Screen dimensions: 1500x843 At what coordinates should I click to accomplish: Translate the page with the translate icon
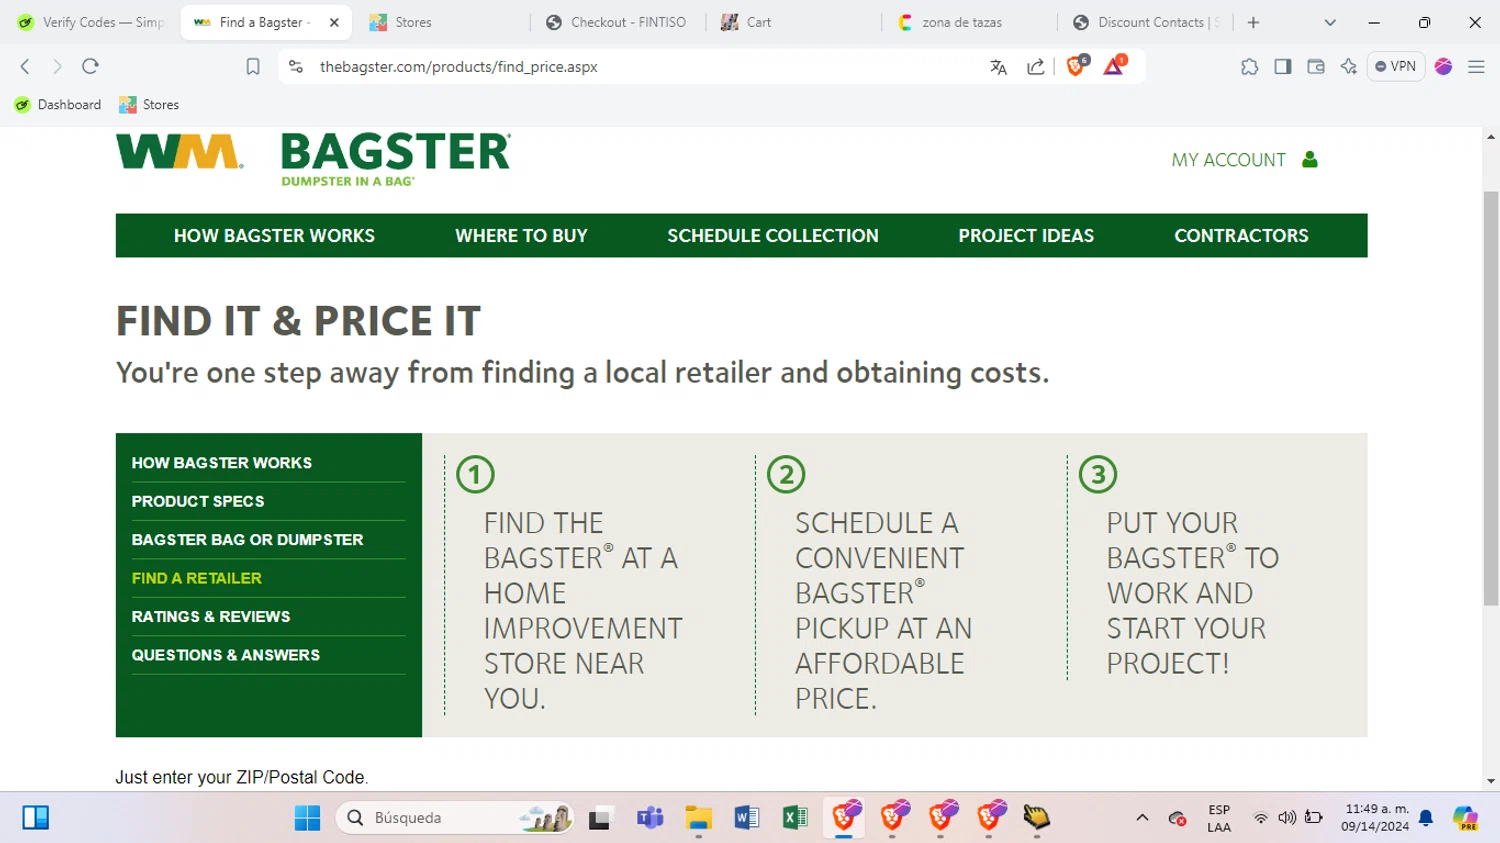(x=998, y=66)
